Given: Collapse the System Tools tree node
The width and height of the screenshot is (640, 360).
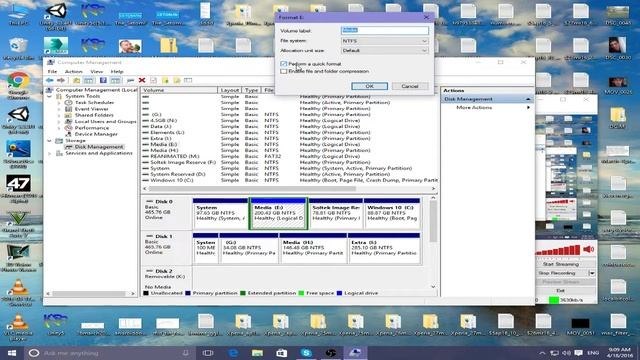Looking at the screenshot, I should click(50, 96).
